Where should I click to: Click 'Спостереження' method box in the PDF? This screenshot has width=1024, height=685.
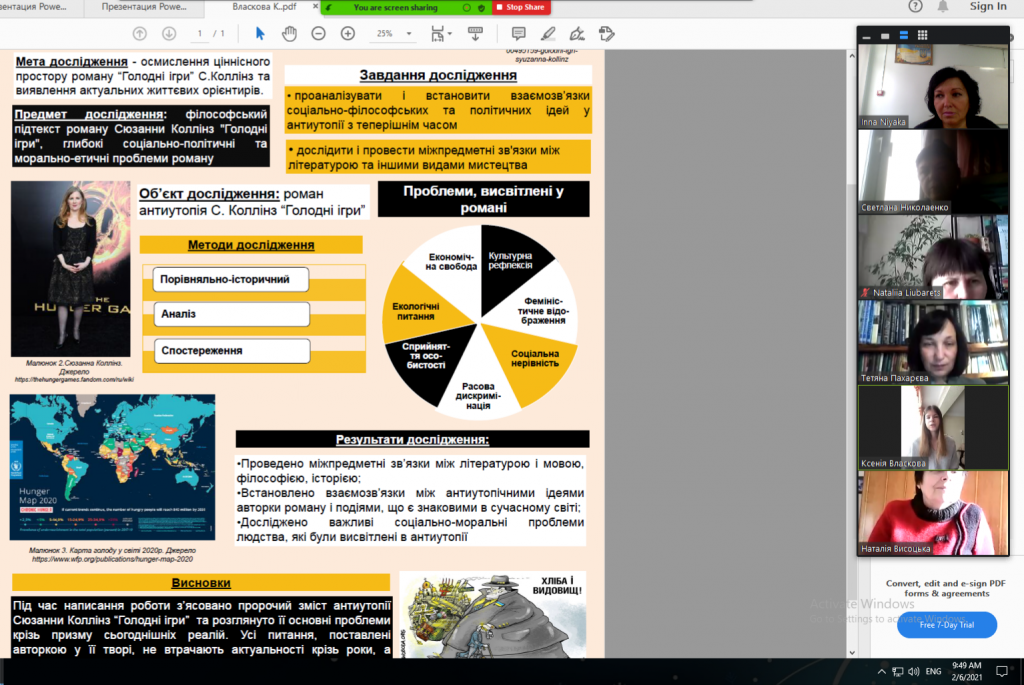click(x=232, y=351)
